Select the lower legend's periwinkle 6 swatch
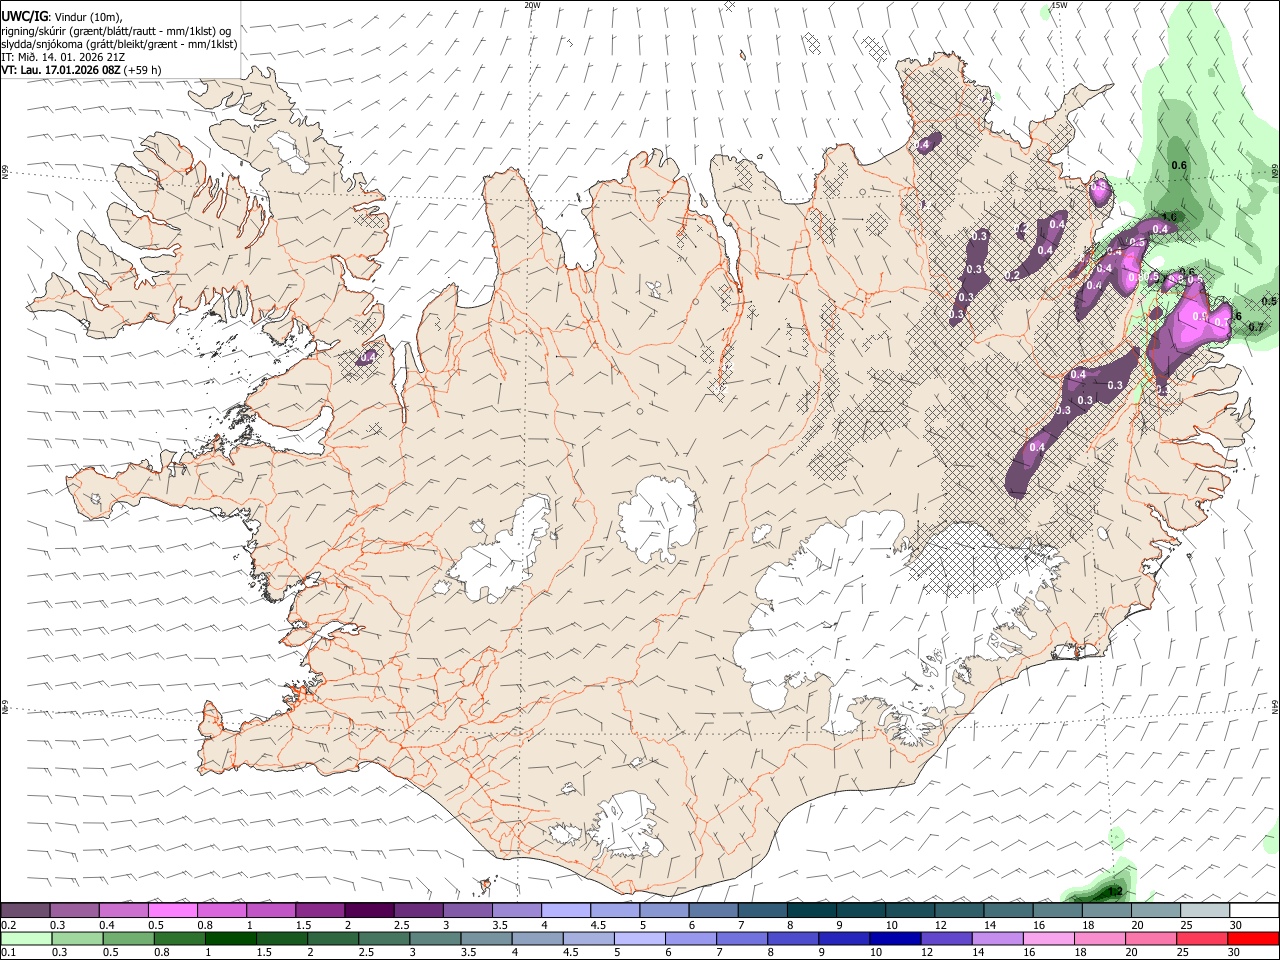1280x960 pixels. 690,939
